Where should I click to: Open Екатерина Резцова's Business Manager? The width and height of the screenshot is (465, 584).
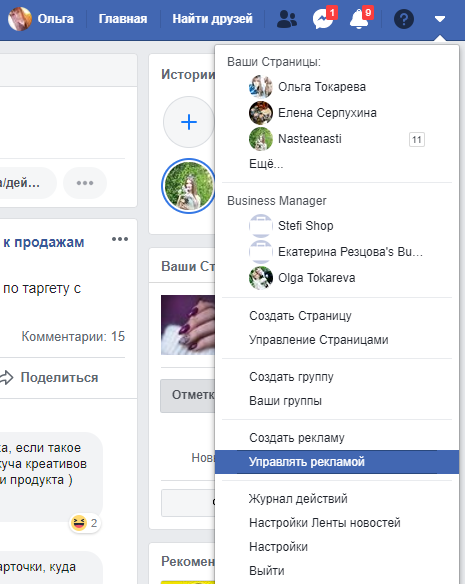click(350, 252)
